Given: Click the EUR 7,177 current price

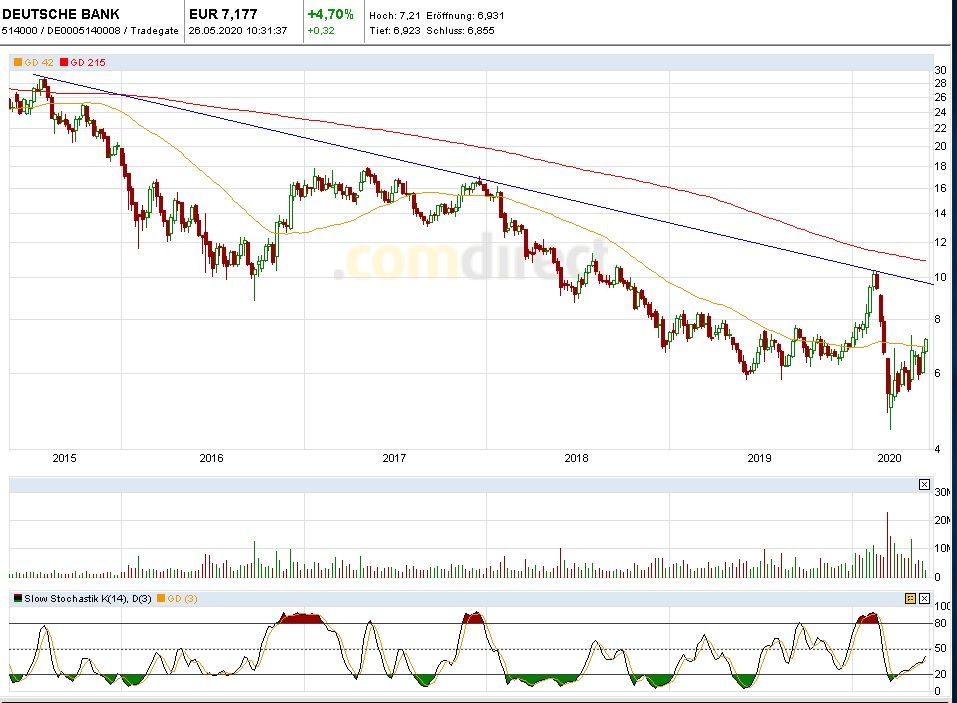Looking at the screenshot, I should pos(223,14).
